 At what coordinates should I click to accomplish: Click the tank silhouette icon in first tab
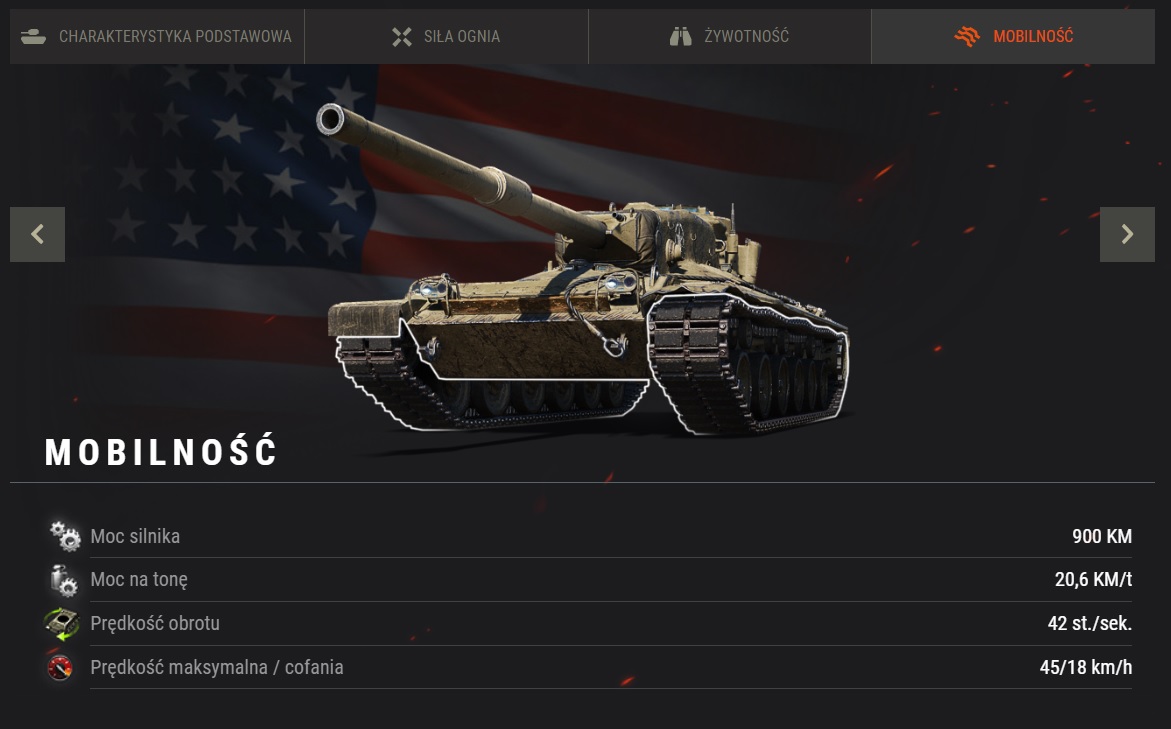[34, 37]
